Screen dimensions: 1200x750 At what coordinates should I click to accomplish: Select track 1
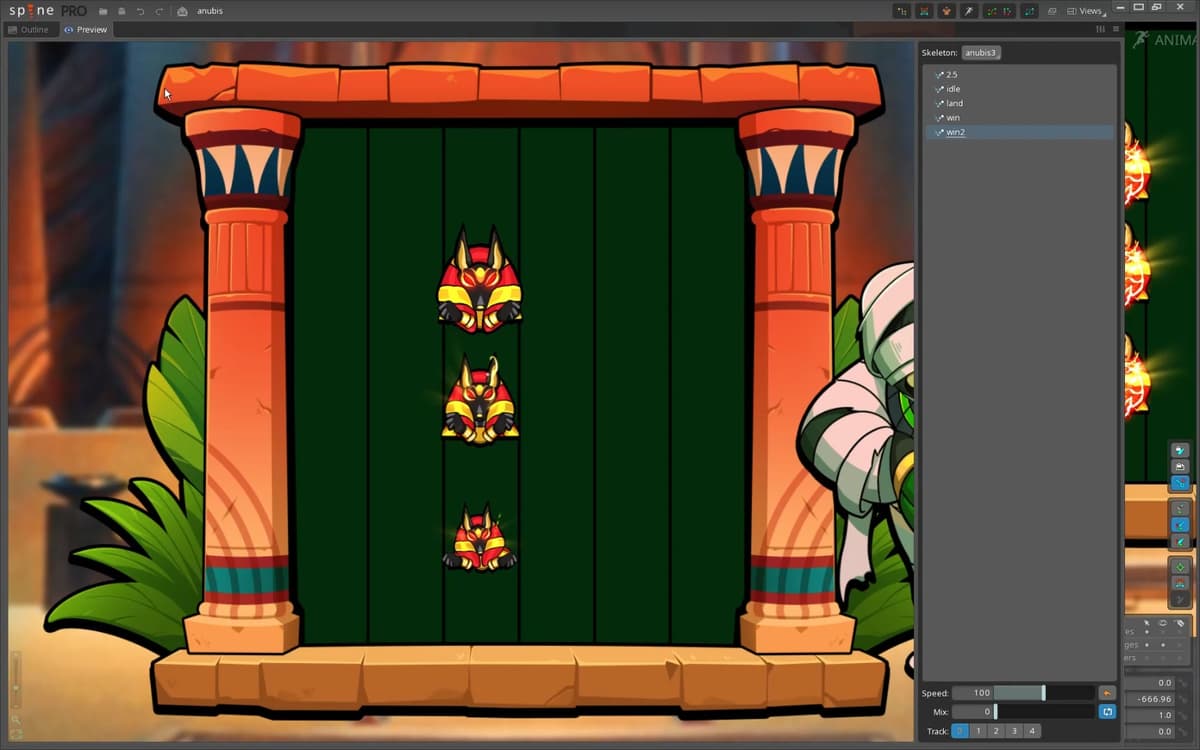point(978,731)
